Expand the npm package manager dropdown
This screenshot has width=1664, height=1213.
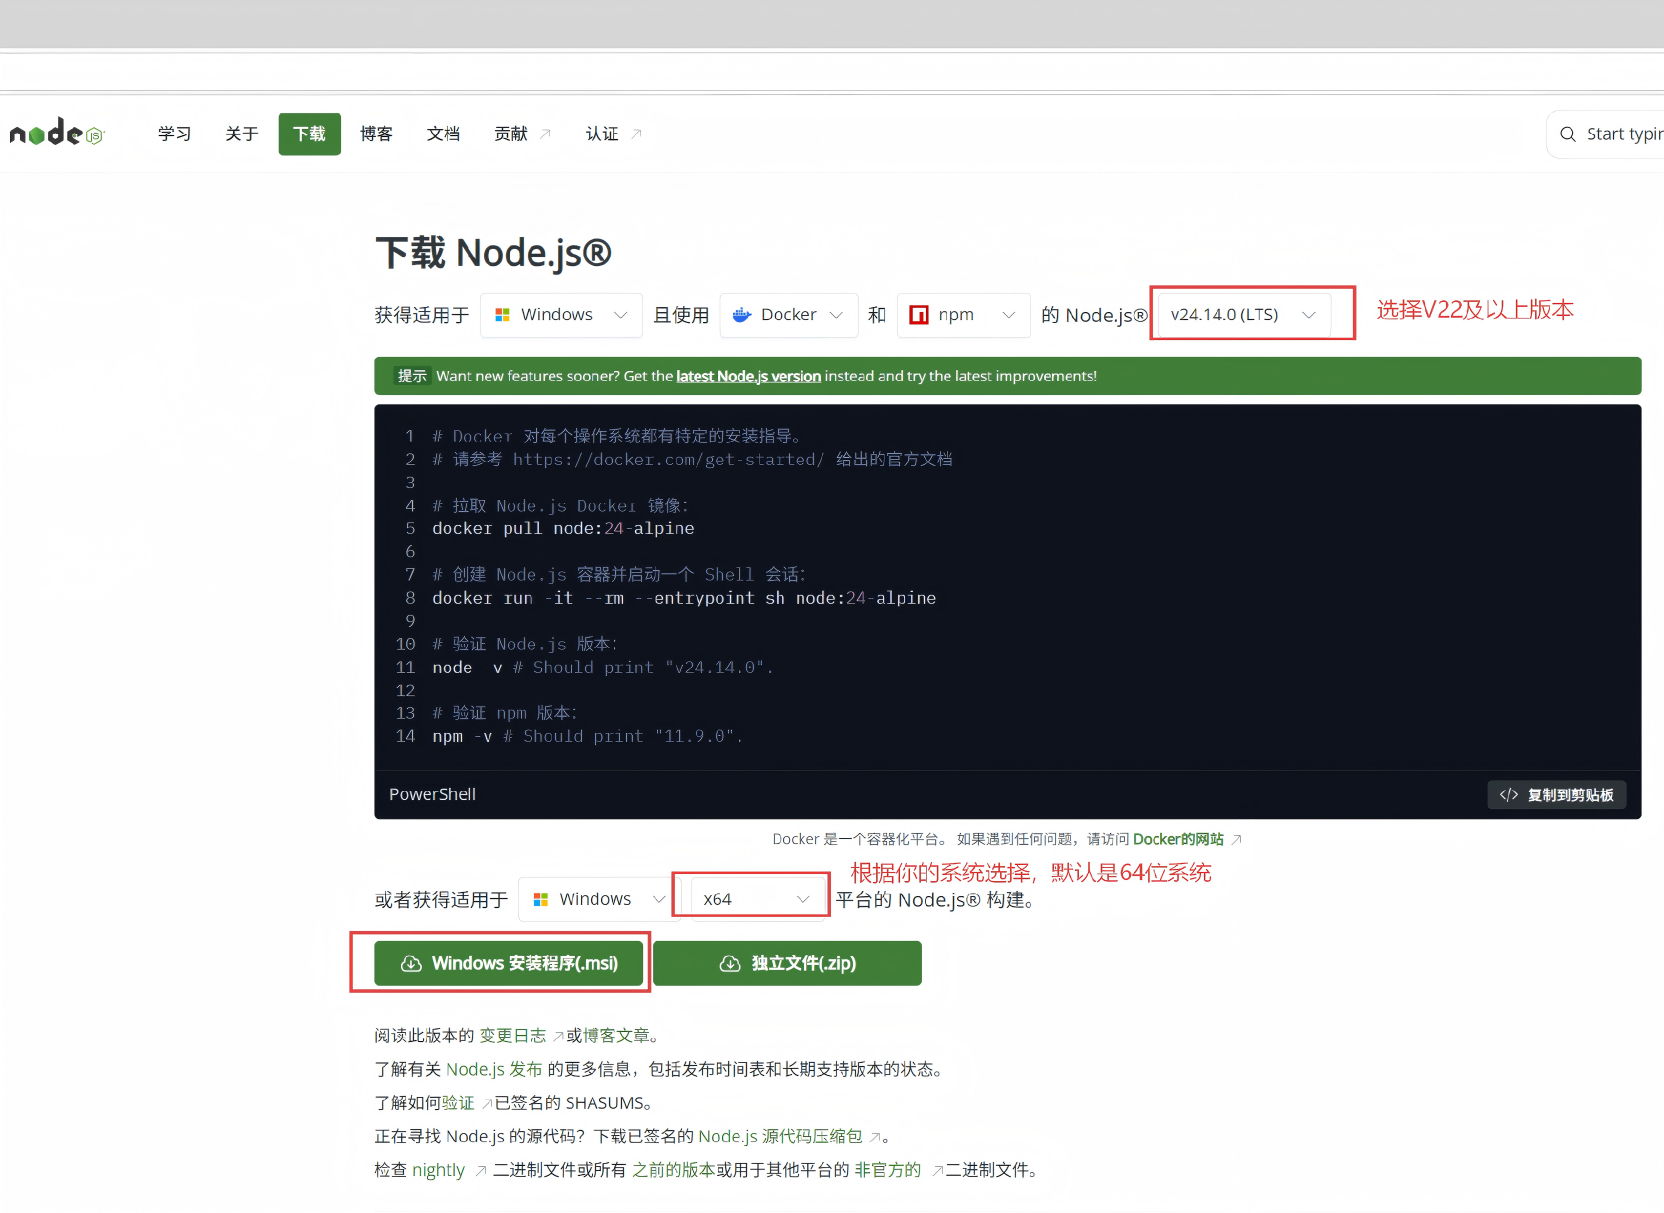click(x=964, y=315)
